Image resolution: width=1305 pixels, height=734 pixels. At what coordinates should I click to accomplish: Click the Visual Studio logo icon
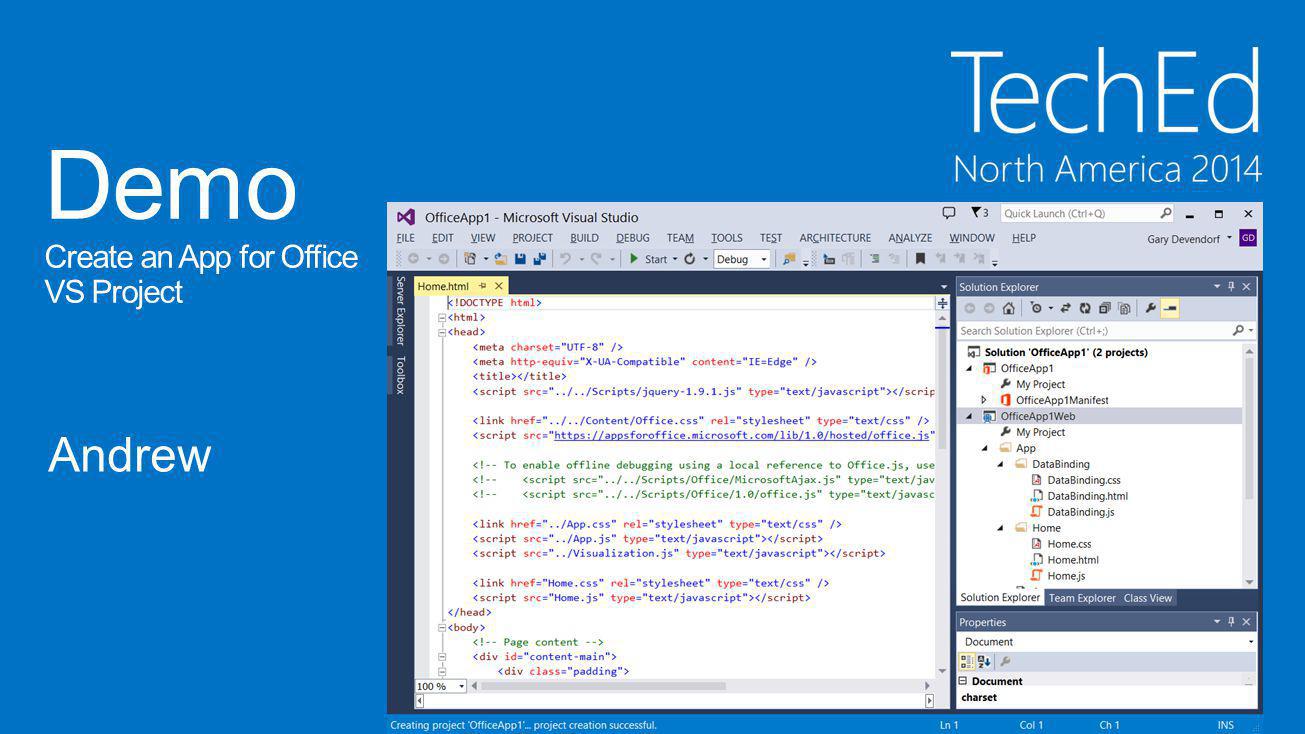(x=405, y=216)
